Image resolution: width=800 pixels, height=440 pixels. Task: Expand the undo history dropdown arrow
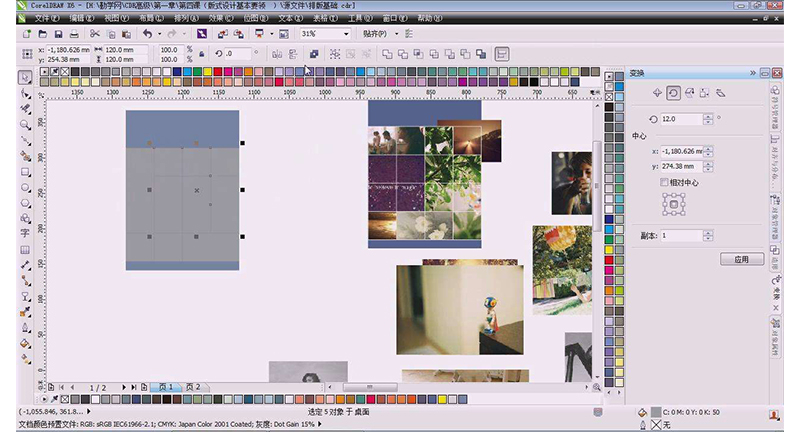tap(159, 34)
